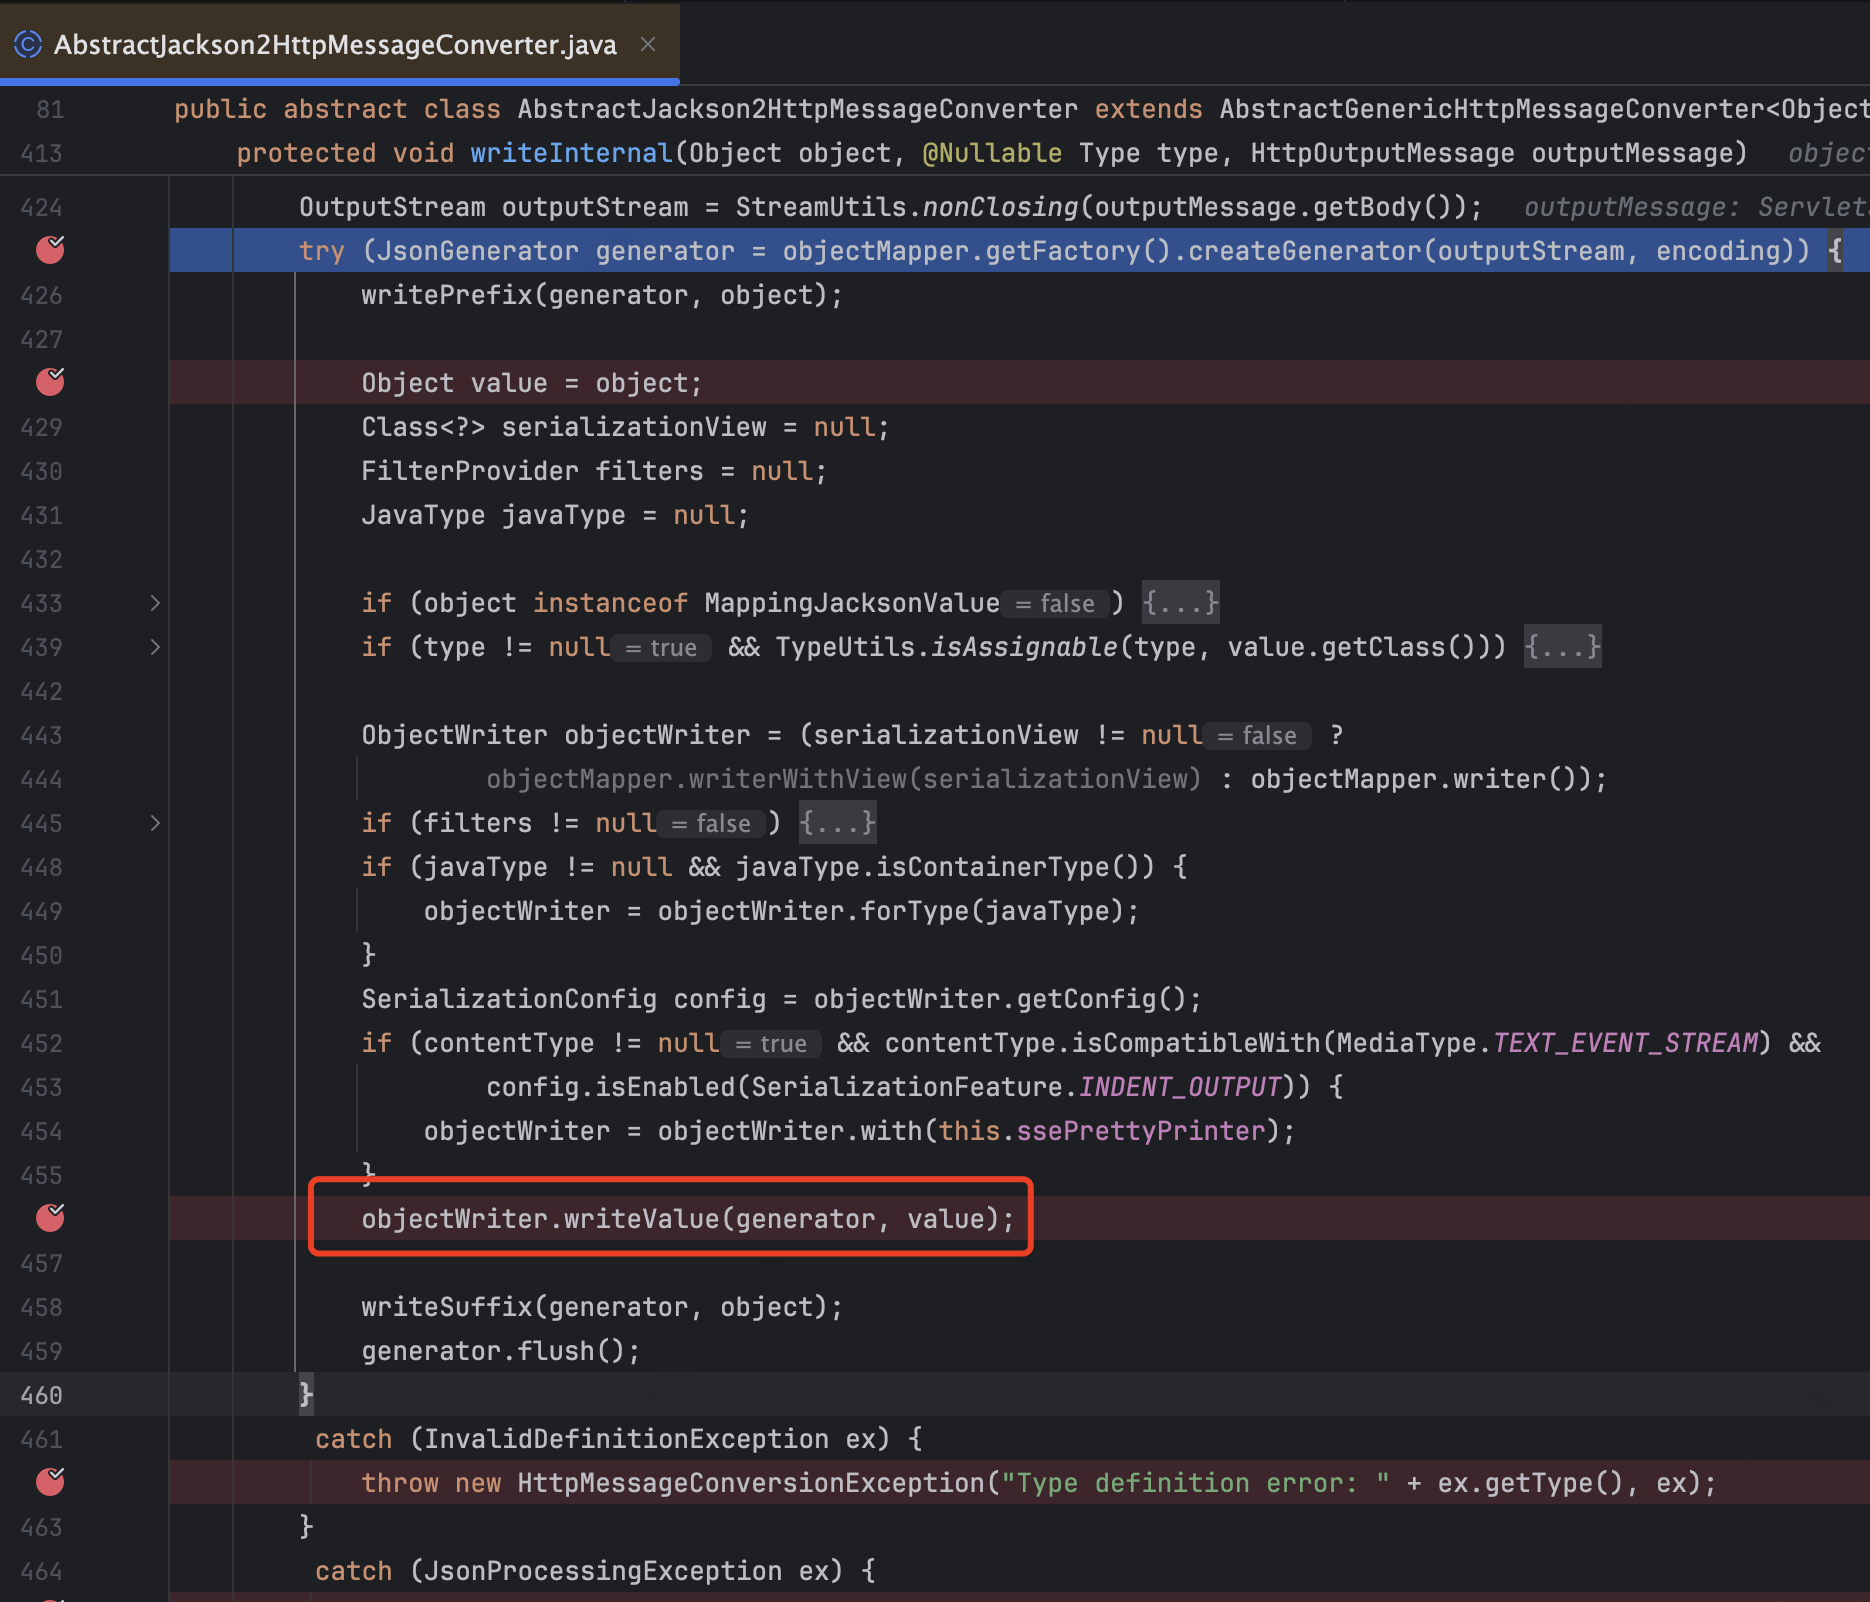Toggle breakpoint on throw HttpMessageConversionException line
1870x1602 pixels.
pos(50,1482)
